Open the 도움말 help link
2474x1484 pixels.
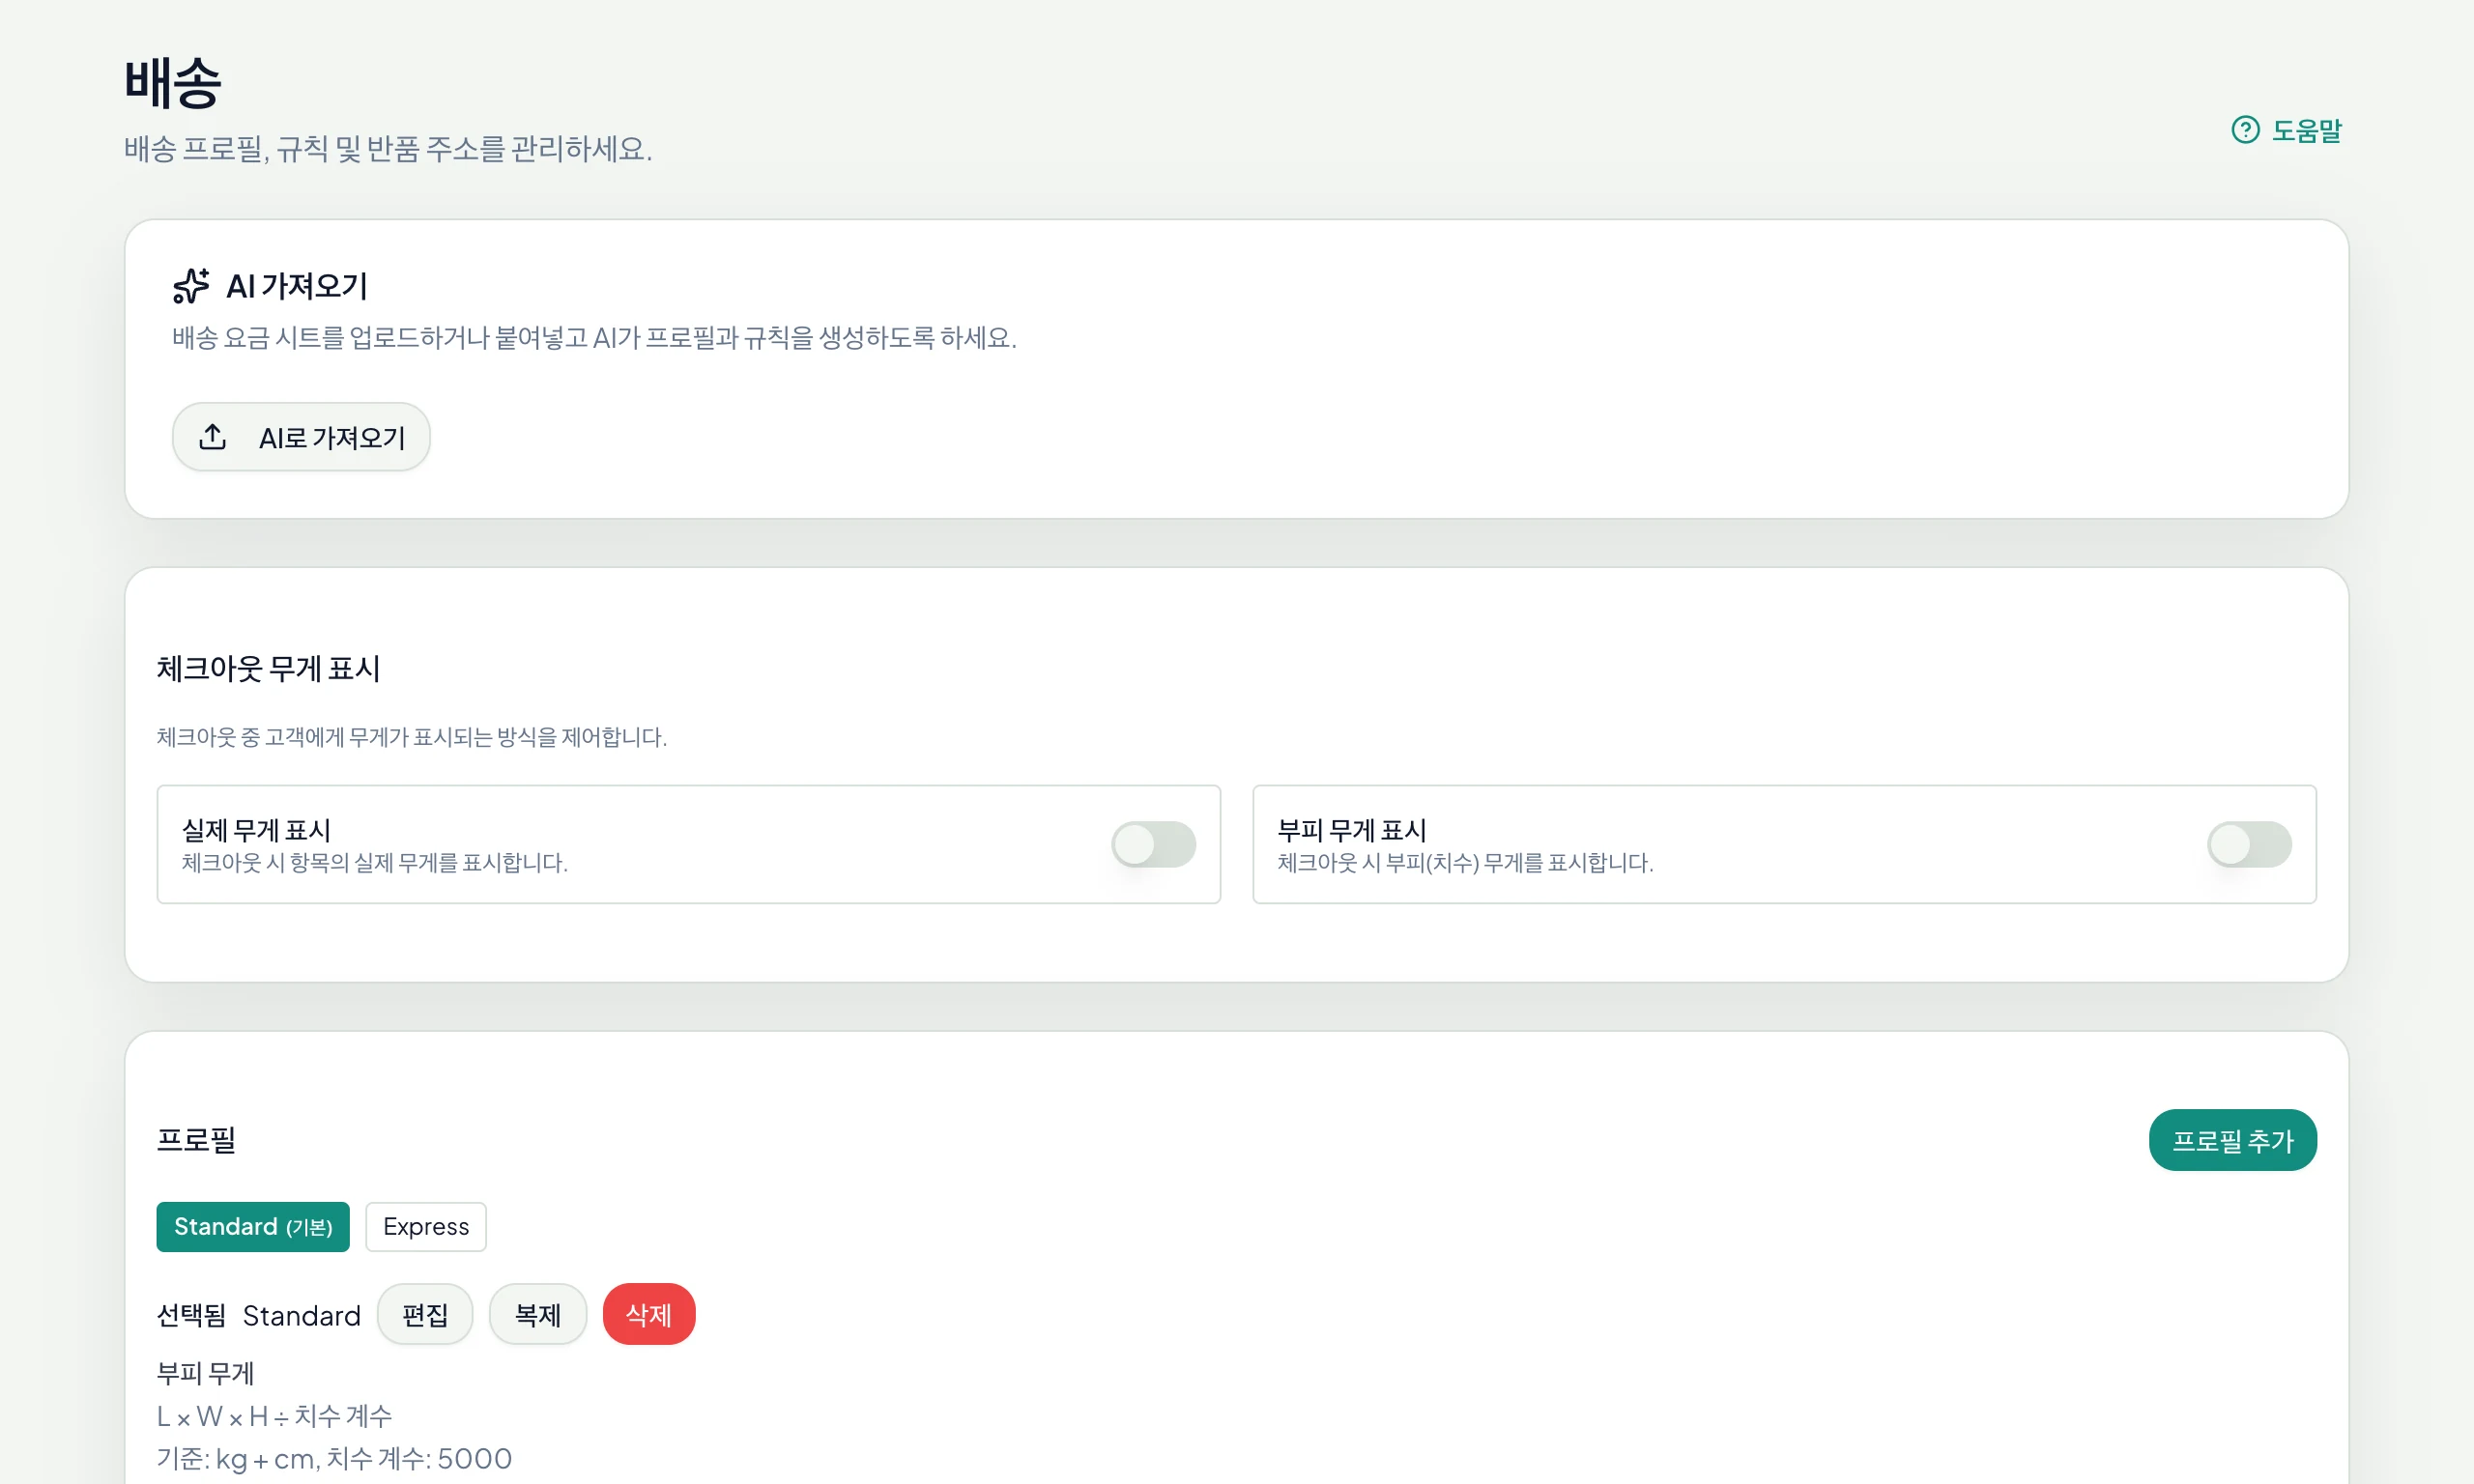click(x=2287, y=130)
